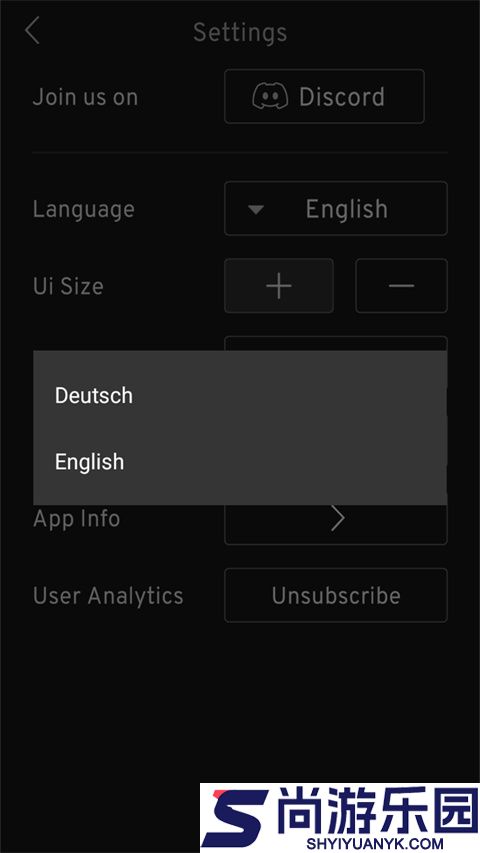Click the Join us on label

point(85,97)
